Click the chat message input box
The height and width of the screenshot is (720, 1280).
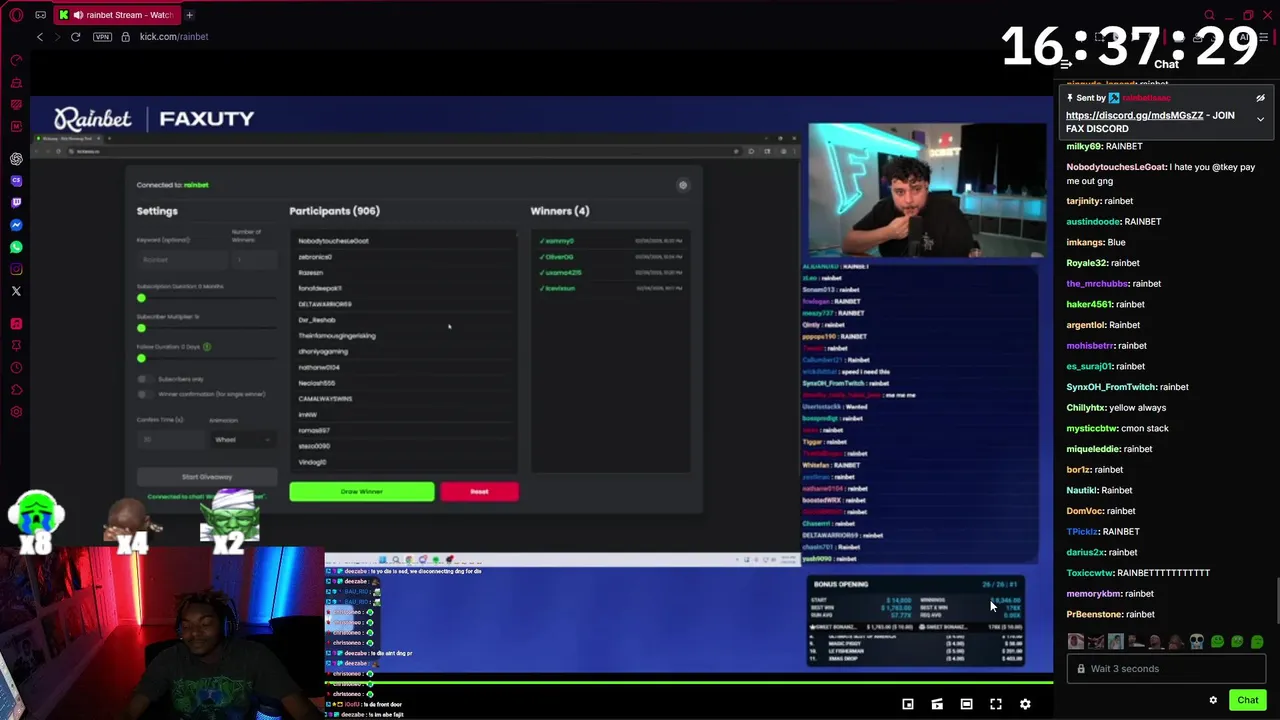click(1166, 669)
